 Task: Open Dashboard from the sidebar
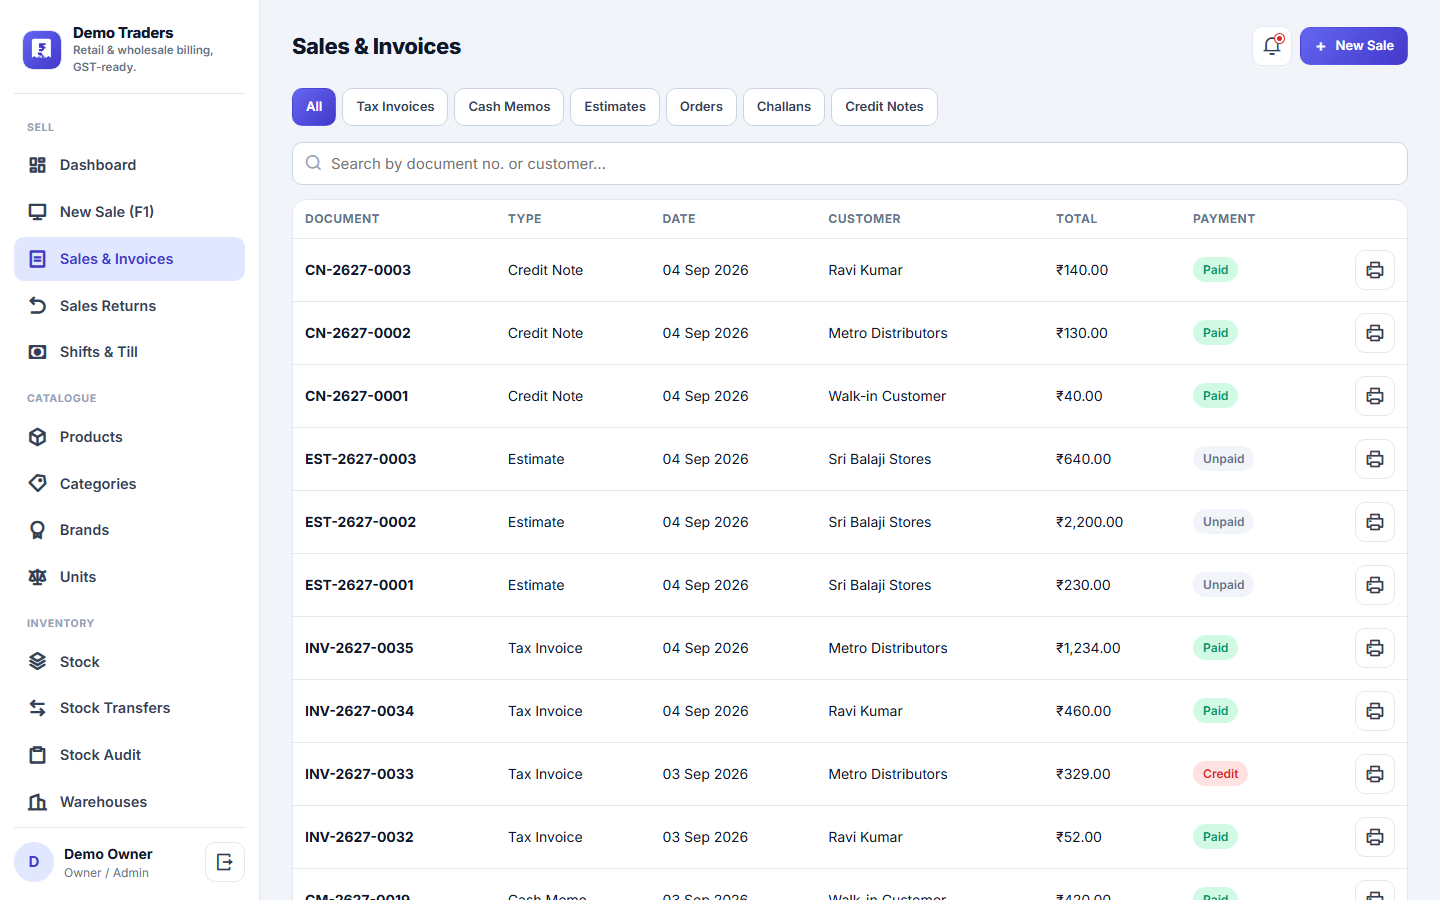[129, 165]
